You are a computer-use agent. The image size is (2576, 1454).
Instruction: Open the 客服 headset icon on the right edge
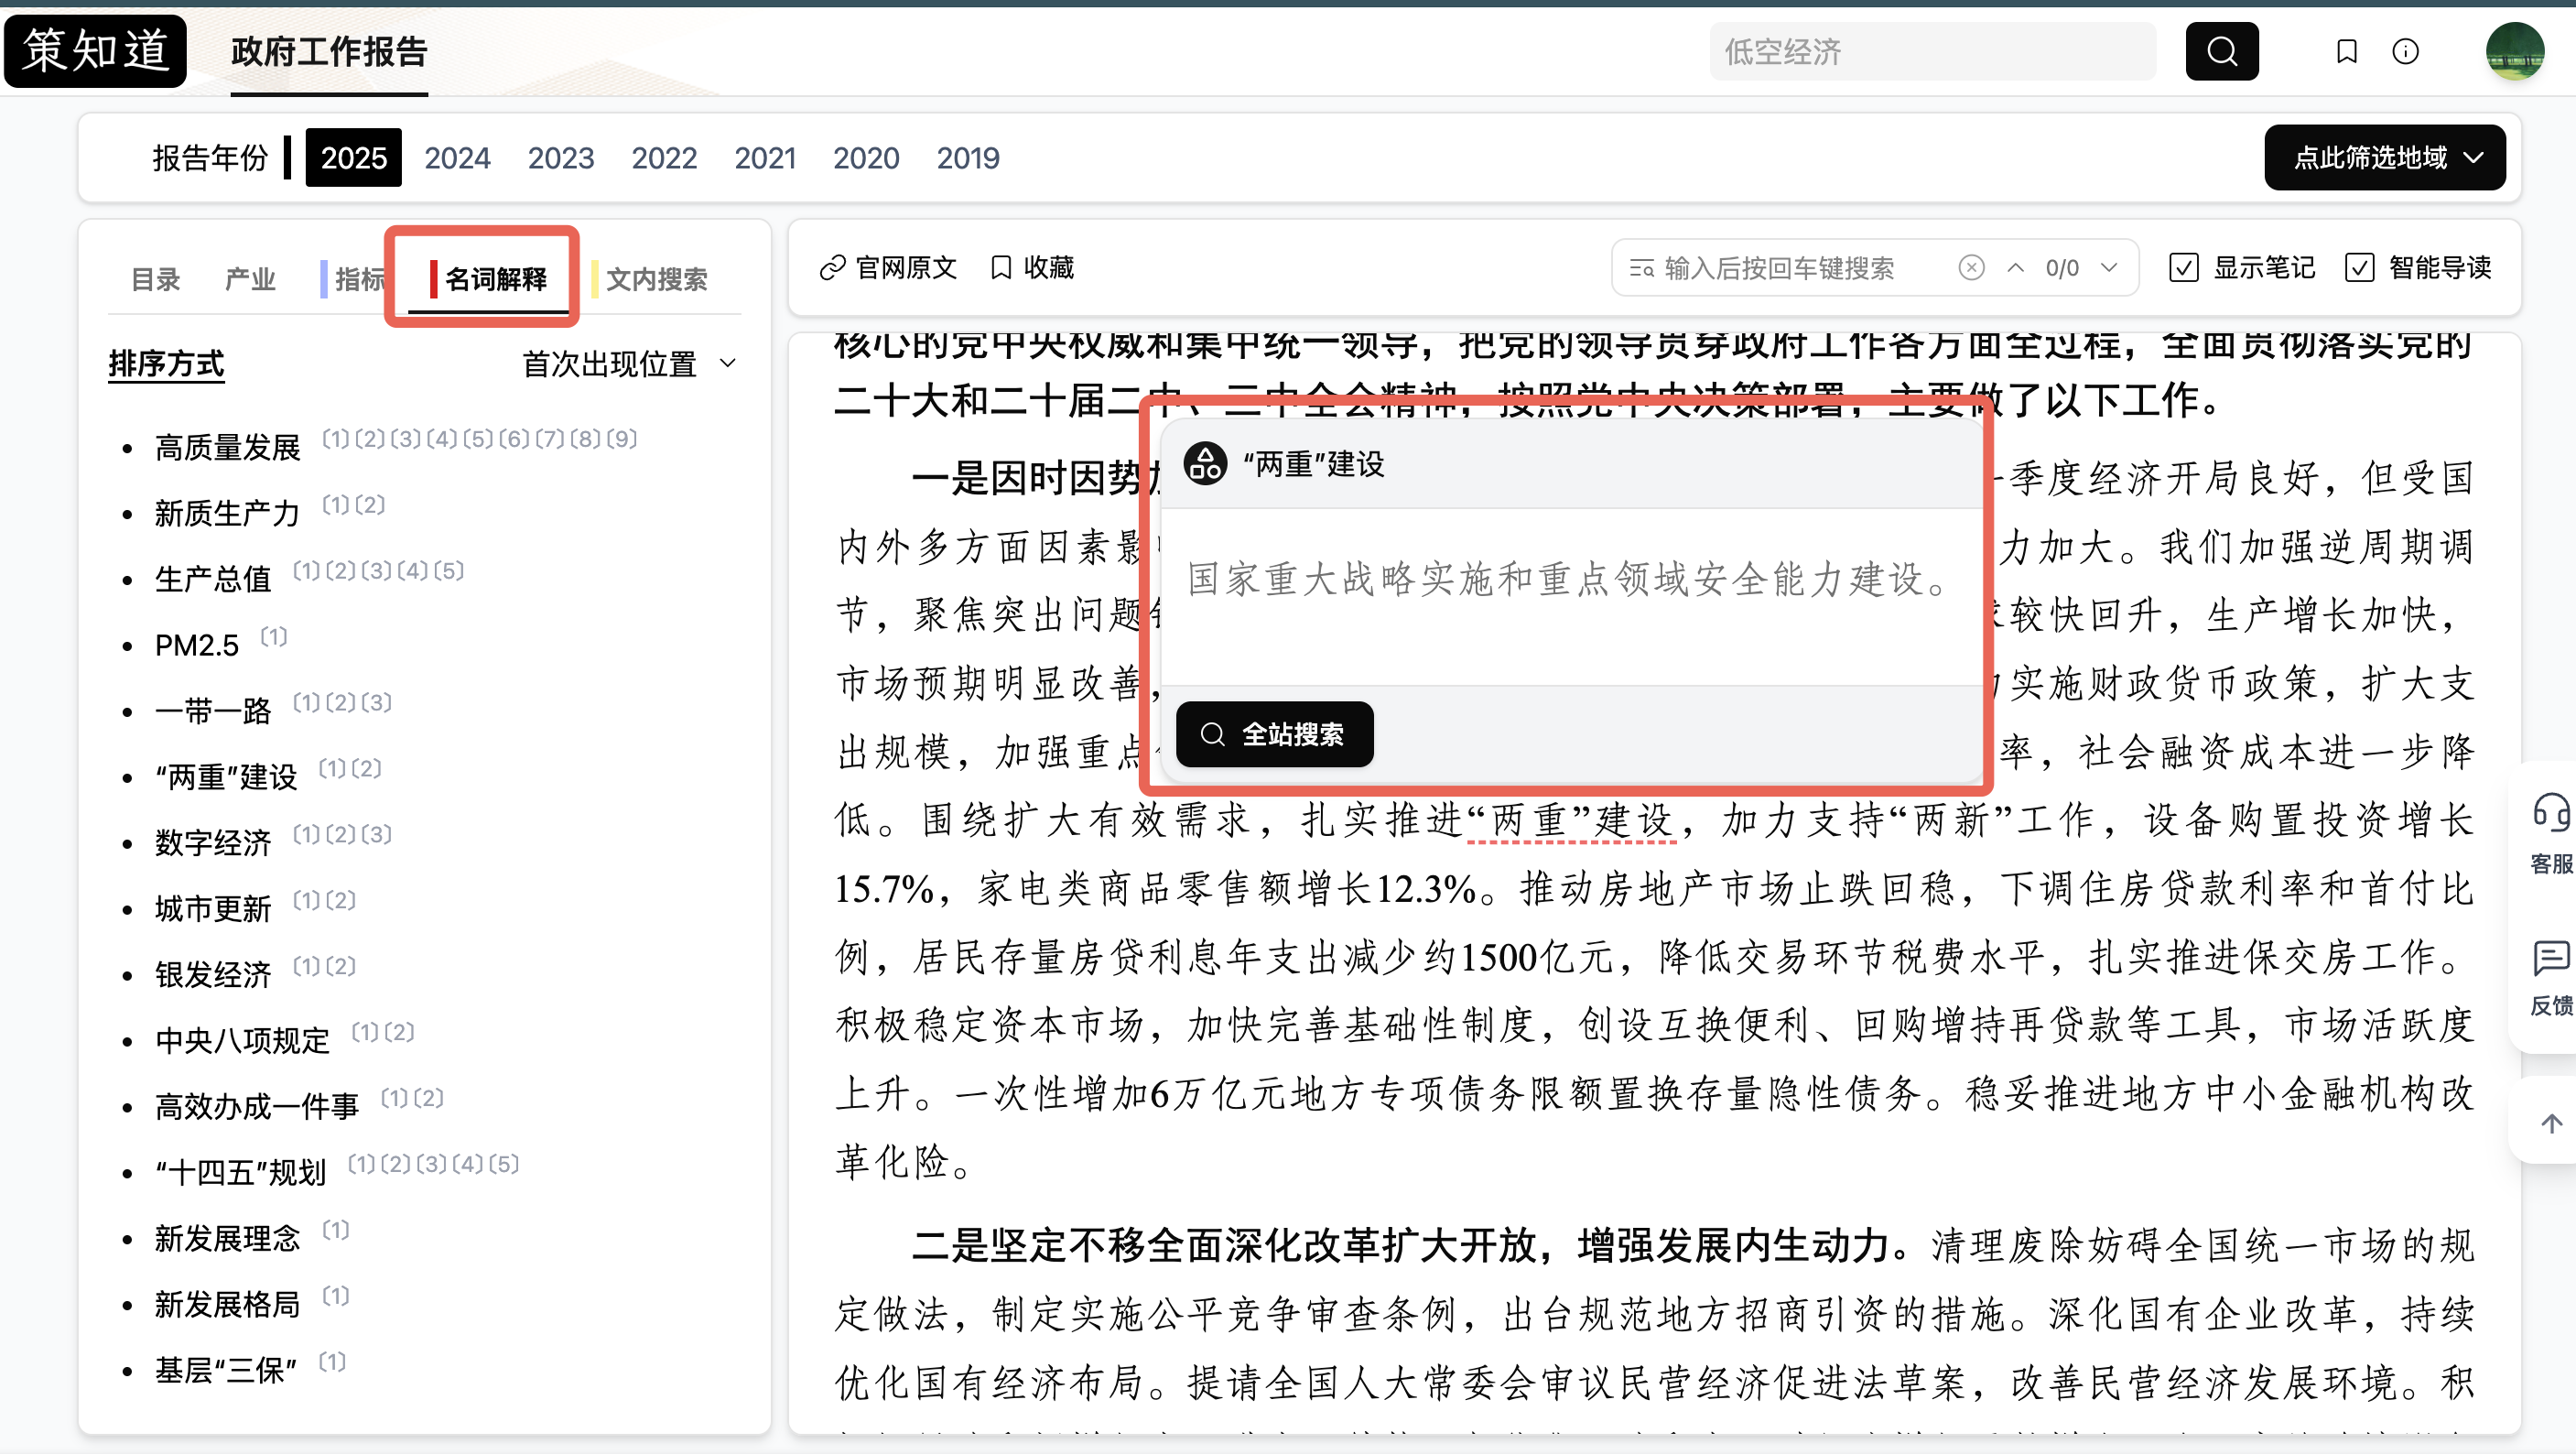[x=2551, y=814]
